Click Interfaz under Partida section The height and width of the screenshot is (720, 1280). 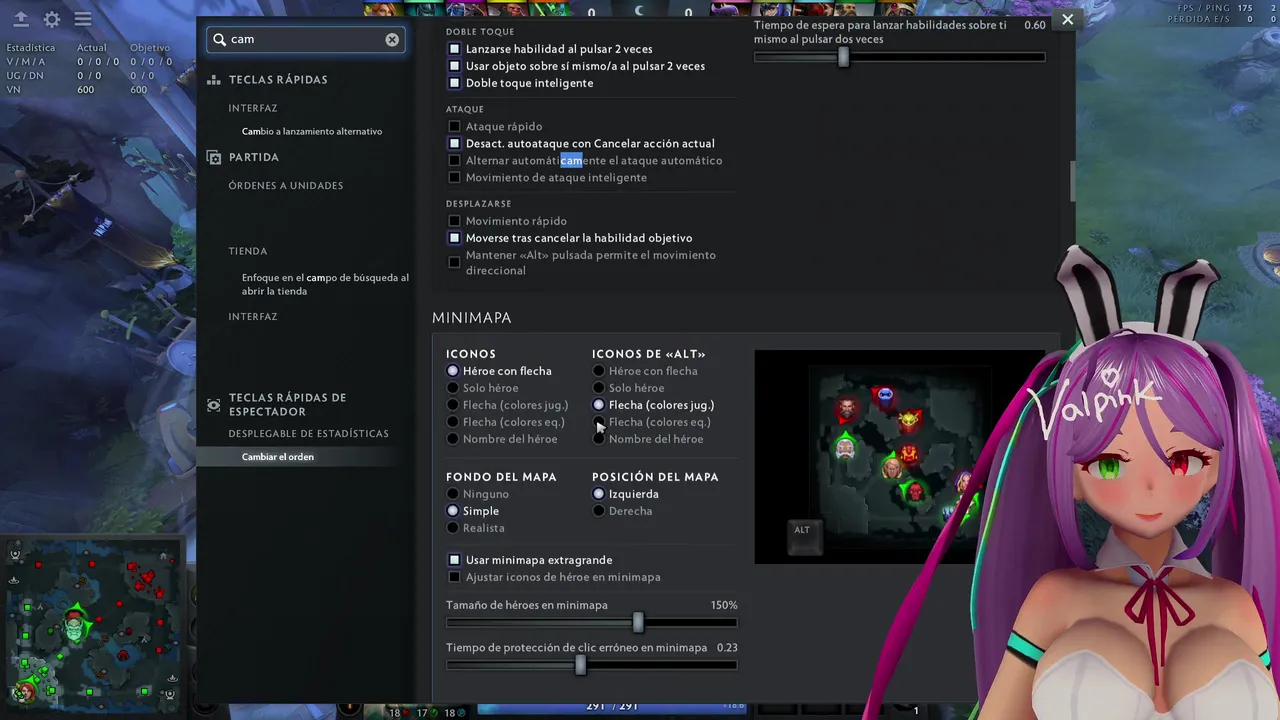tap(253, 317)
